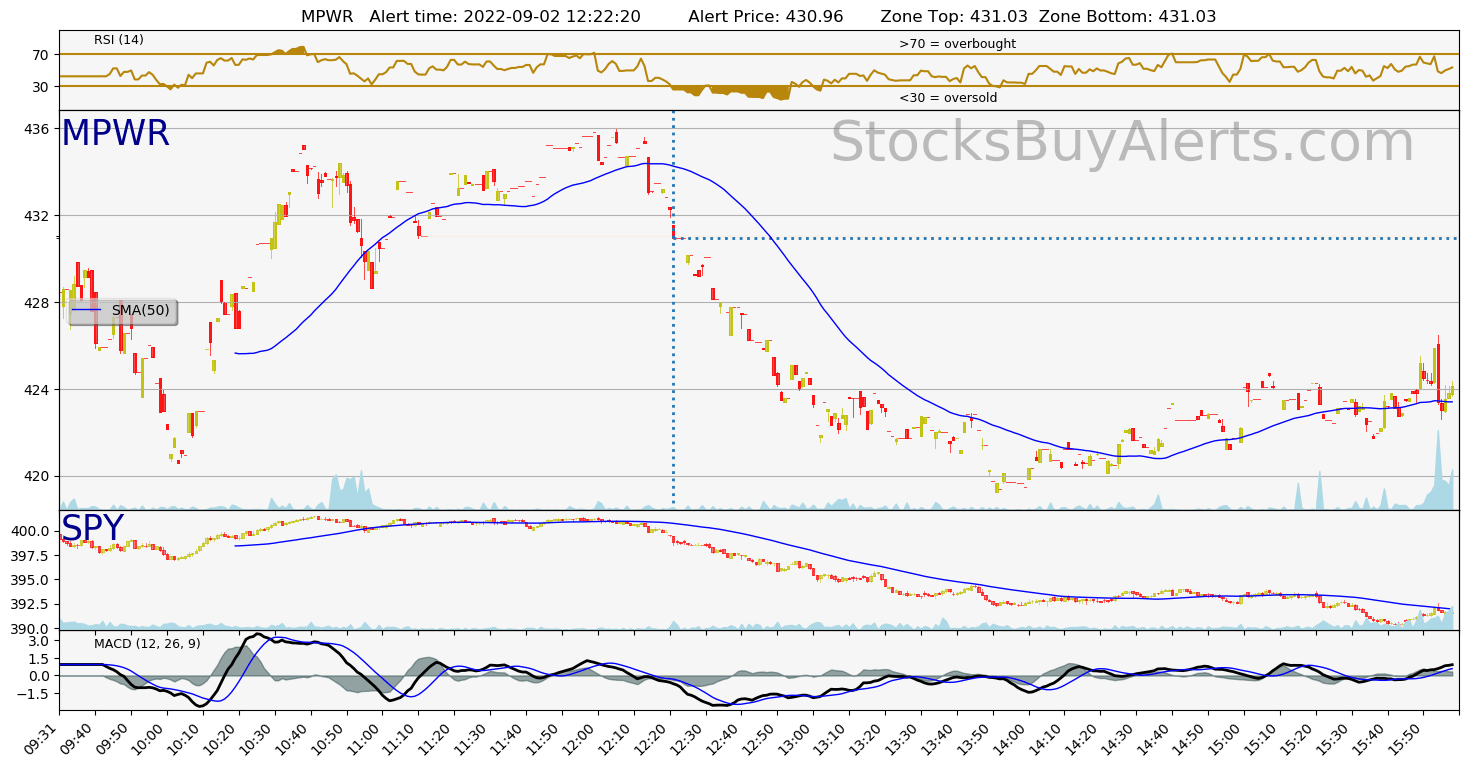Click the Zone Top: 431.03 label
Screen dimensions: 1474x768
point(953,17)
